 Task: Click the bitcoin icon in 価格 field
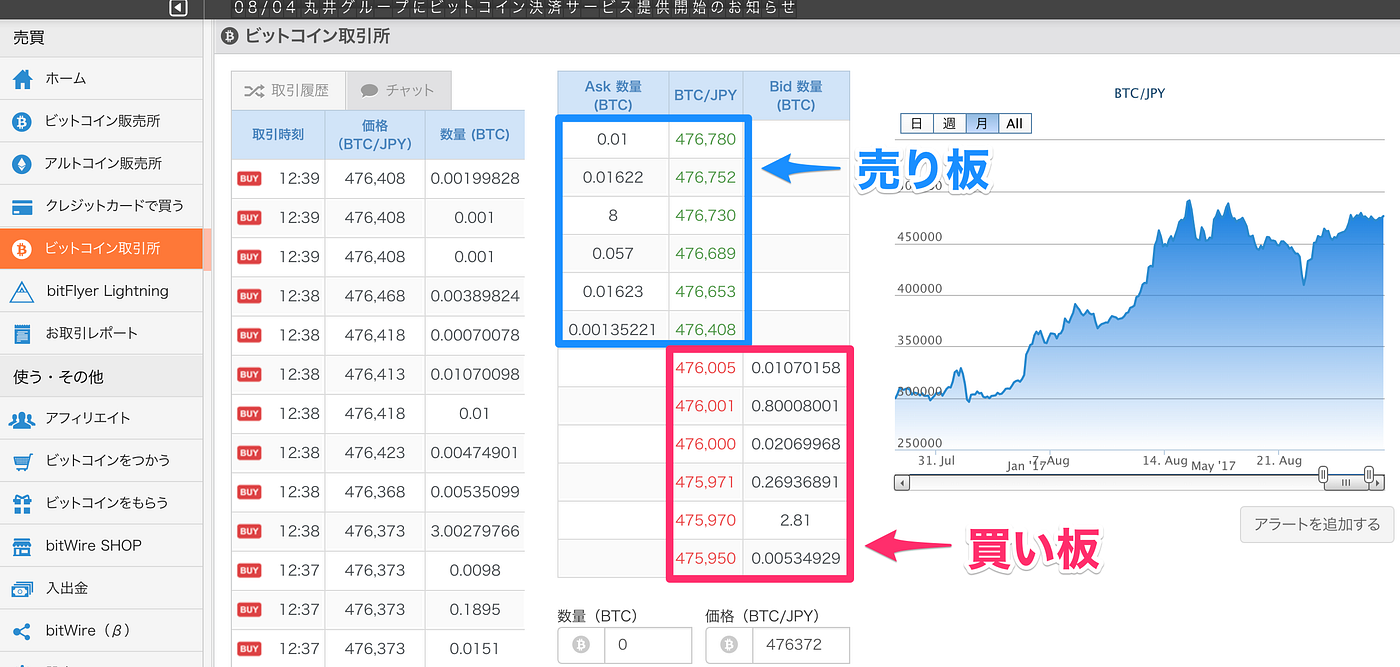coord(729,645)
